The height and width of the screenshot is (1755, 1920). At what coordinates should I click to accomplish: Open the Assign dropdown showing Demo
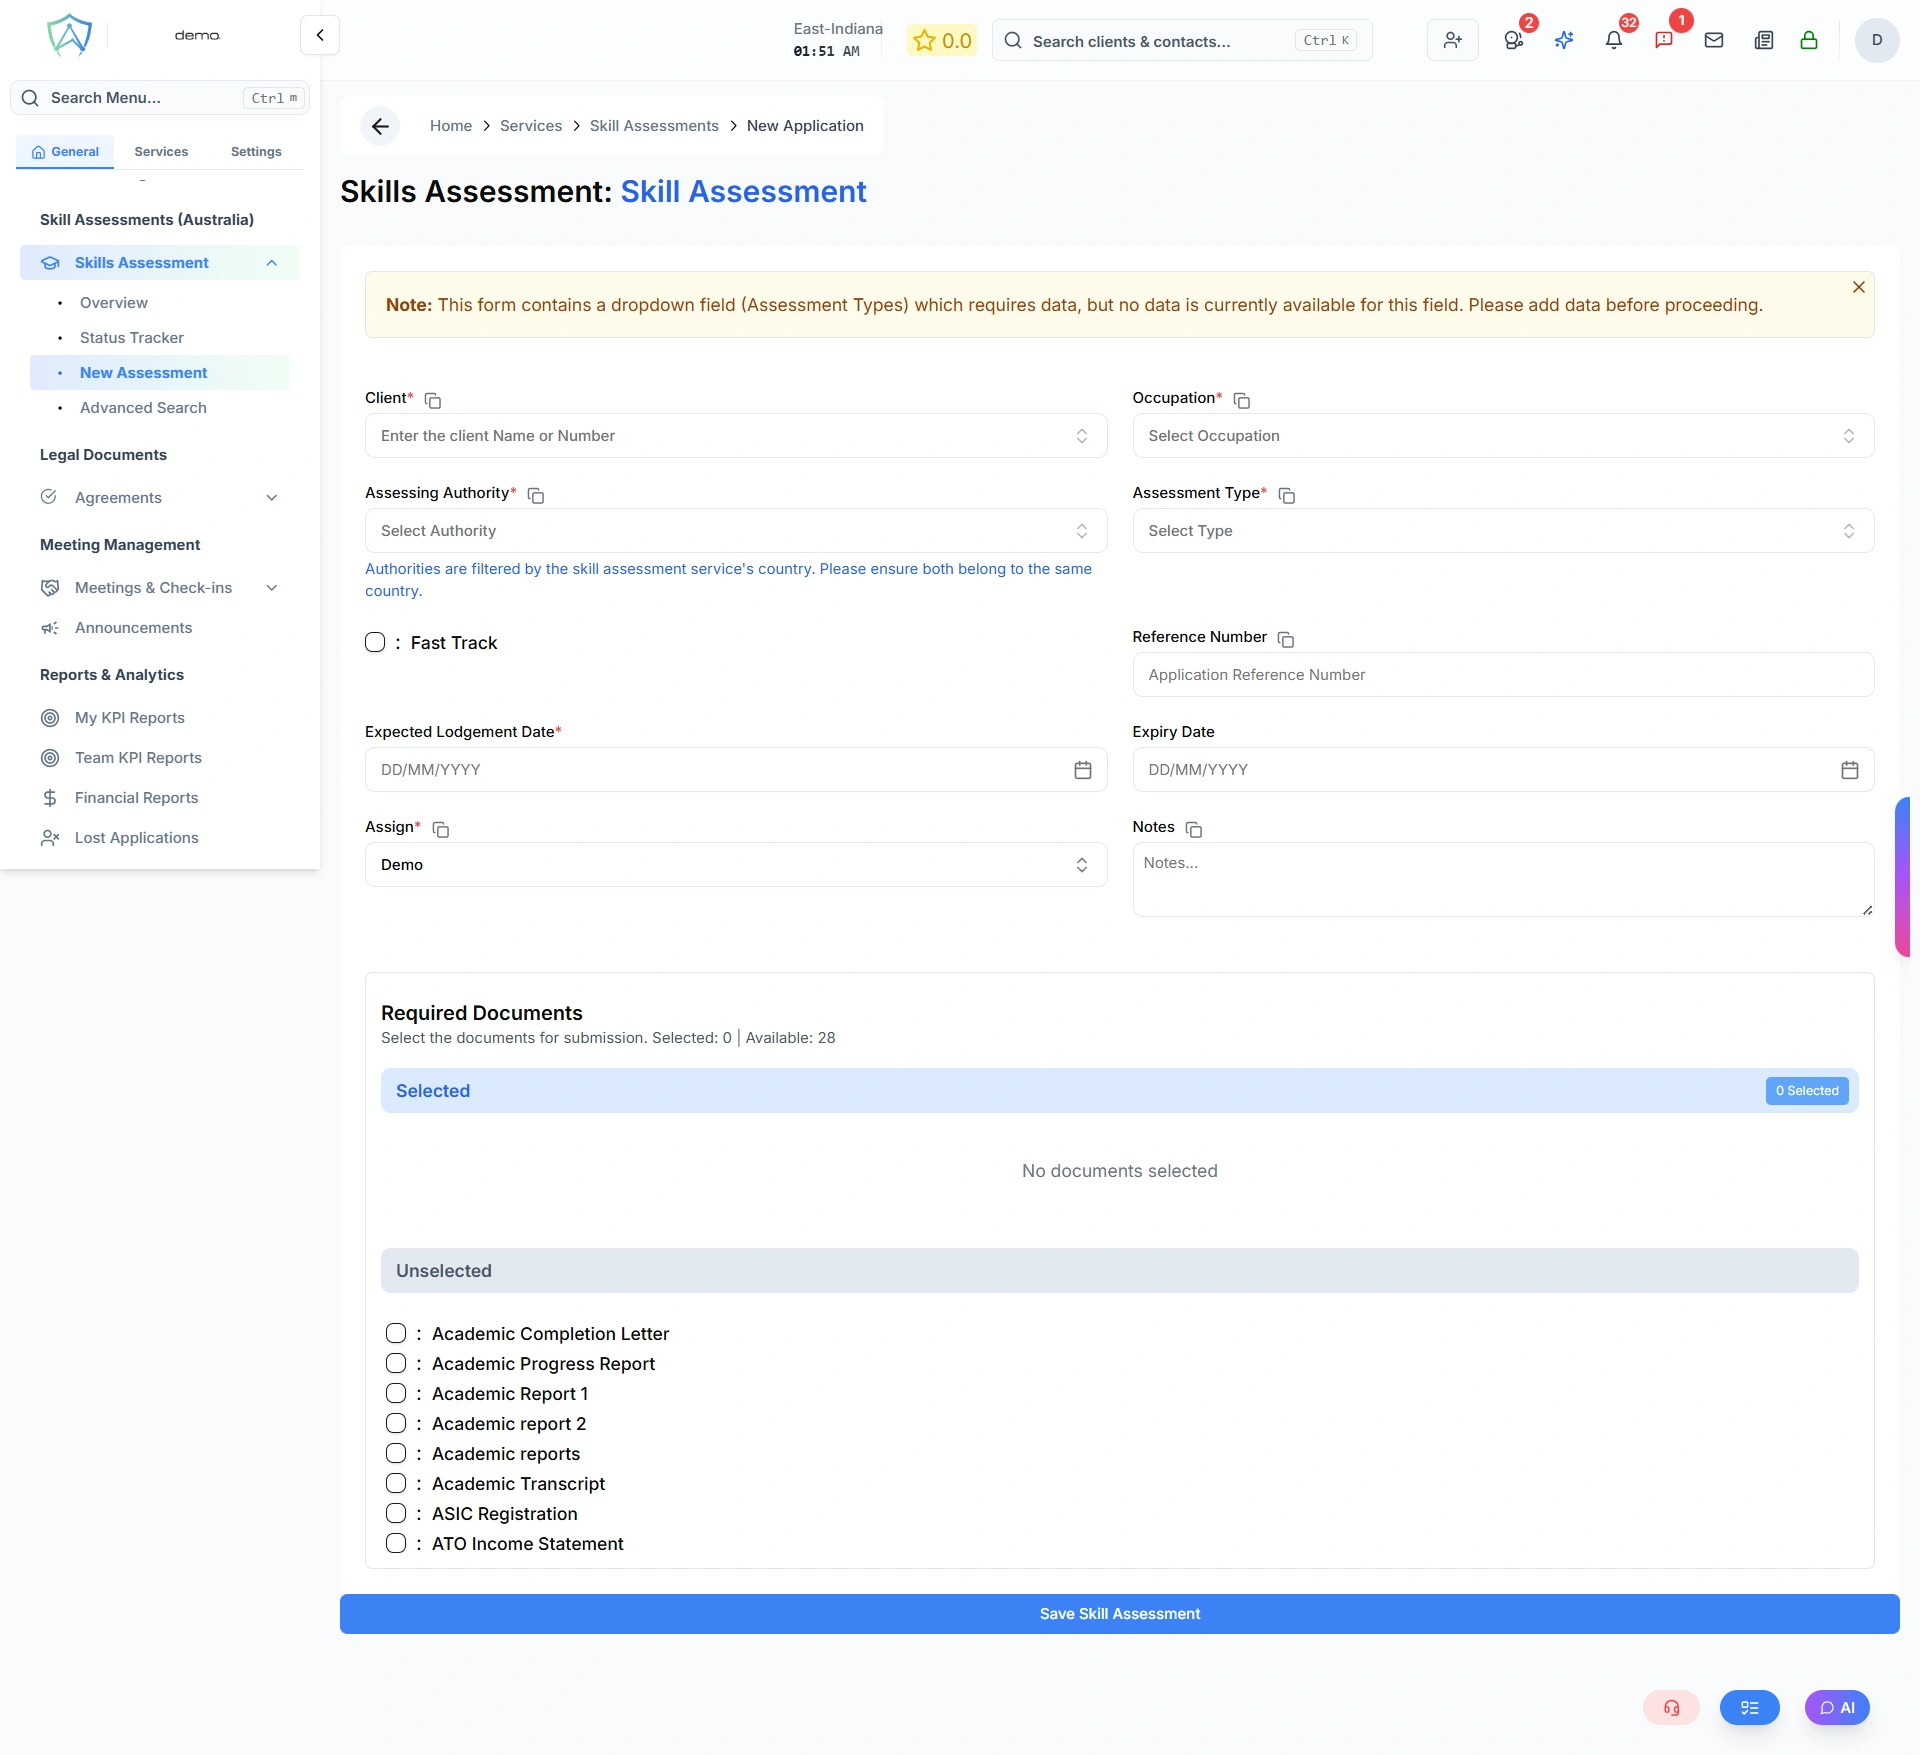tap(735, 865)
